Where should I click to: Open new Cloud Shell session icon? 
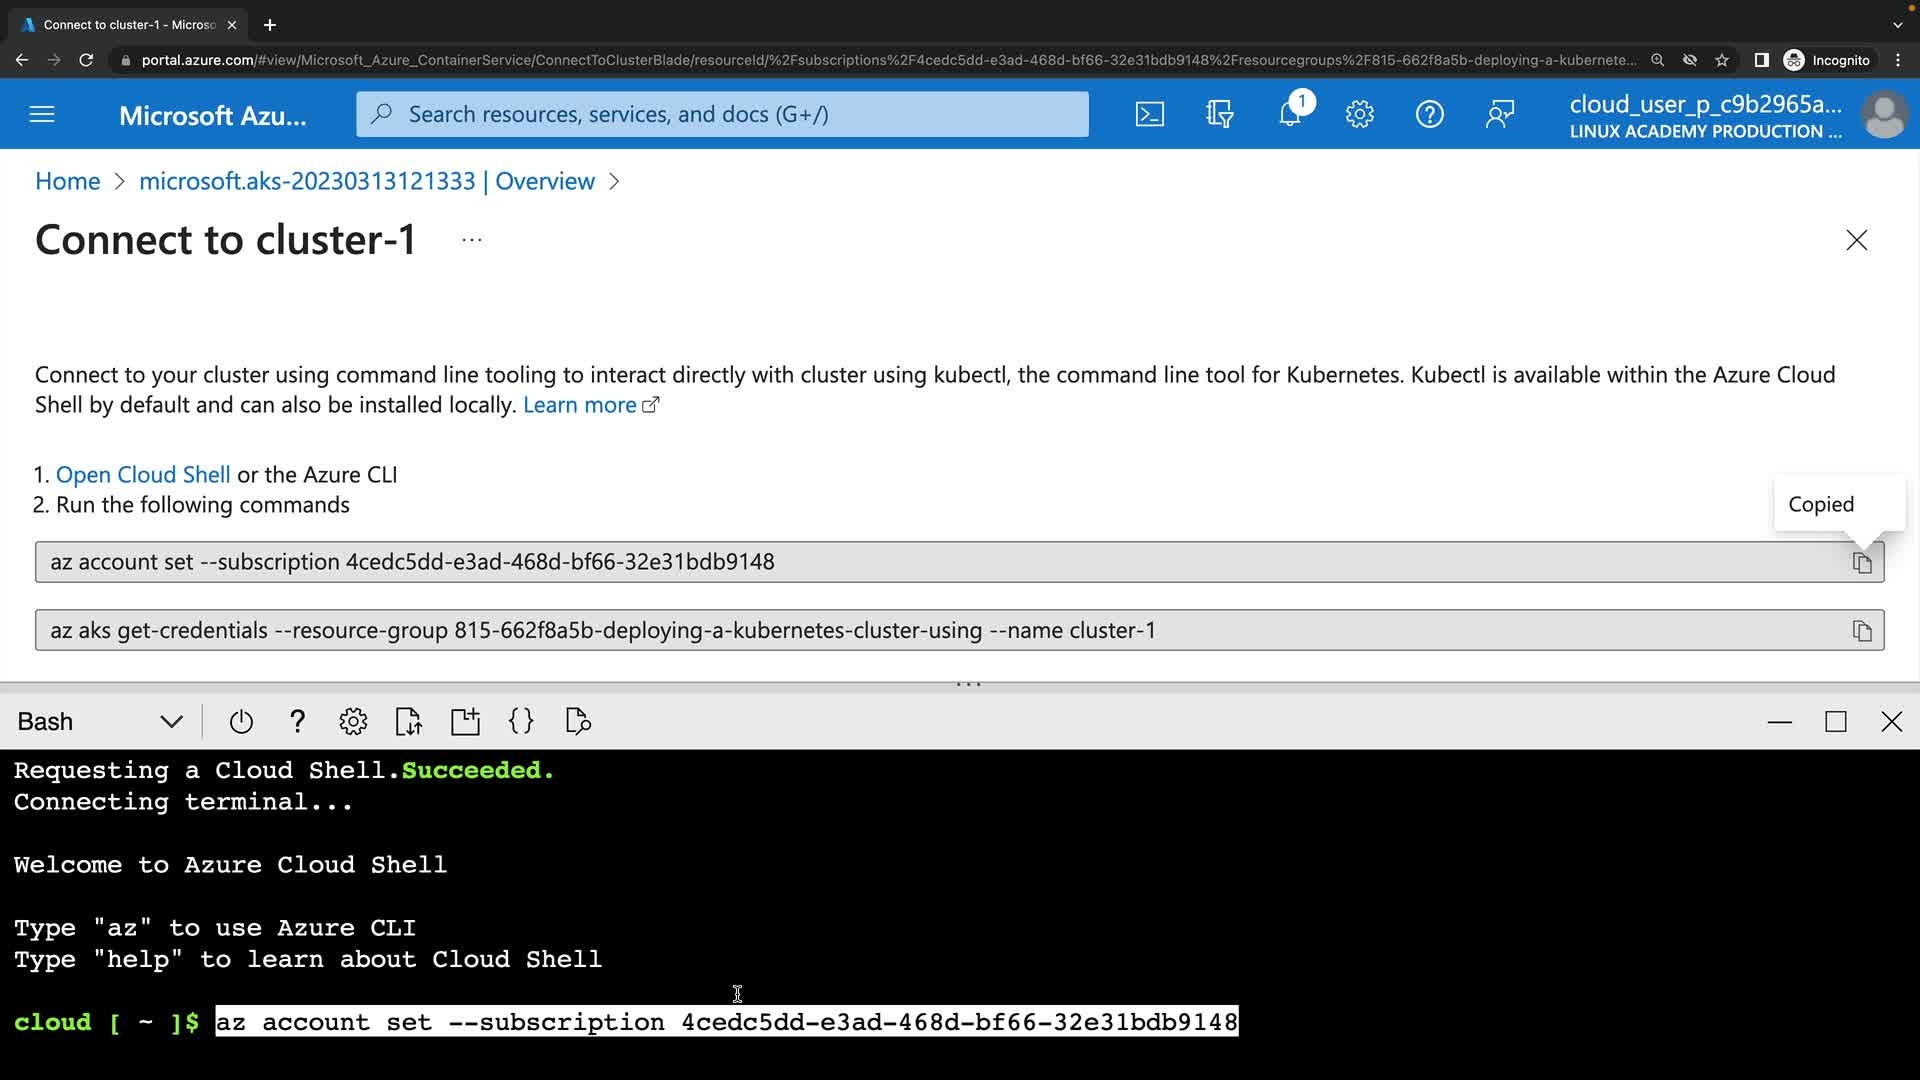tap(465, 722)
